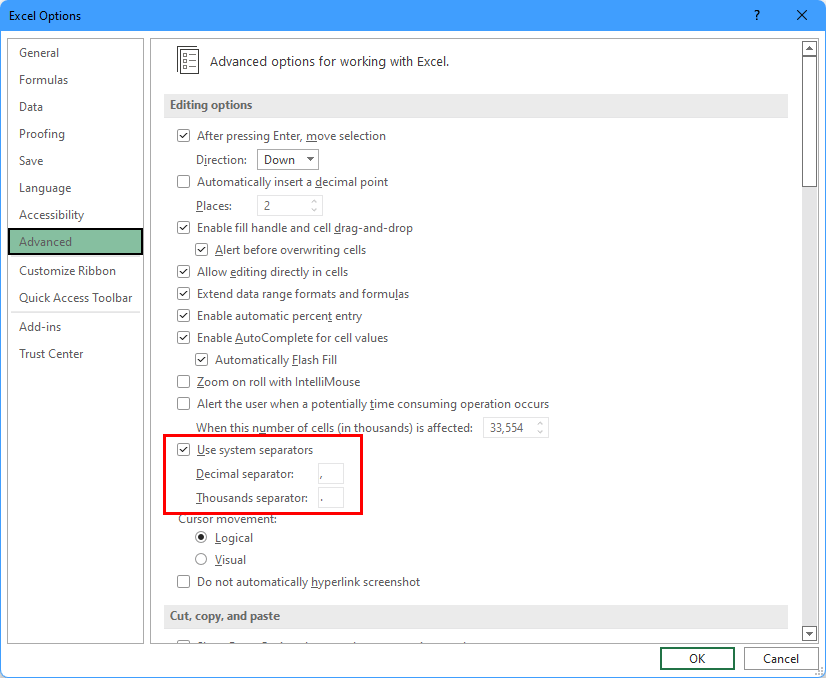The height and width of the screenshot is (678, 826).
Task: Click the Advanced options list icon
Action: click(188, 60)
